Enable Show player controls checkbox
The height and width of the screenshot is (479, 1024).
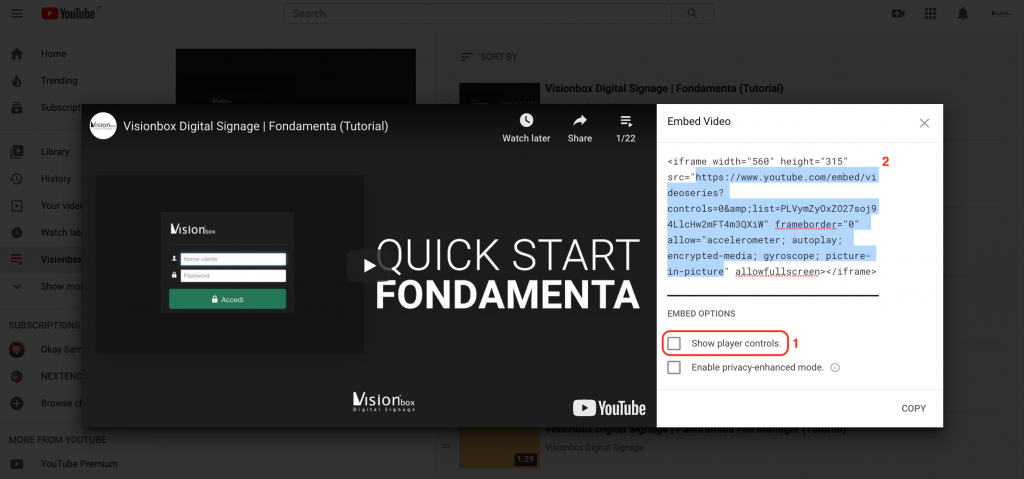click(x=674, y=343)
